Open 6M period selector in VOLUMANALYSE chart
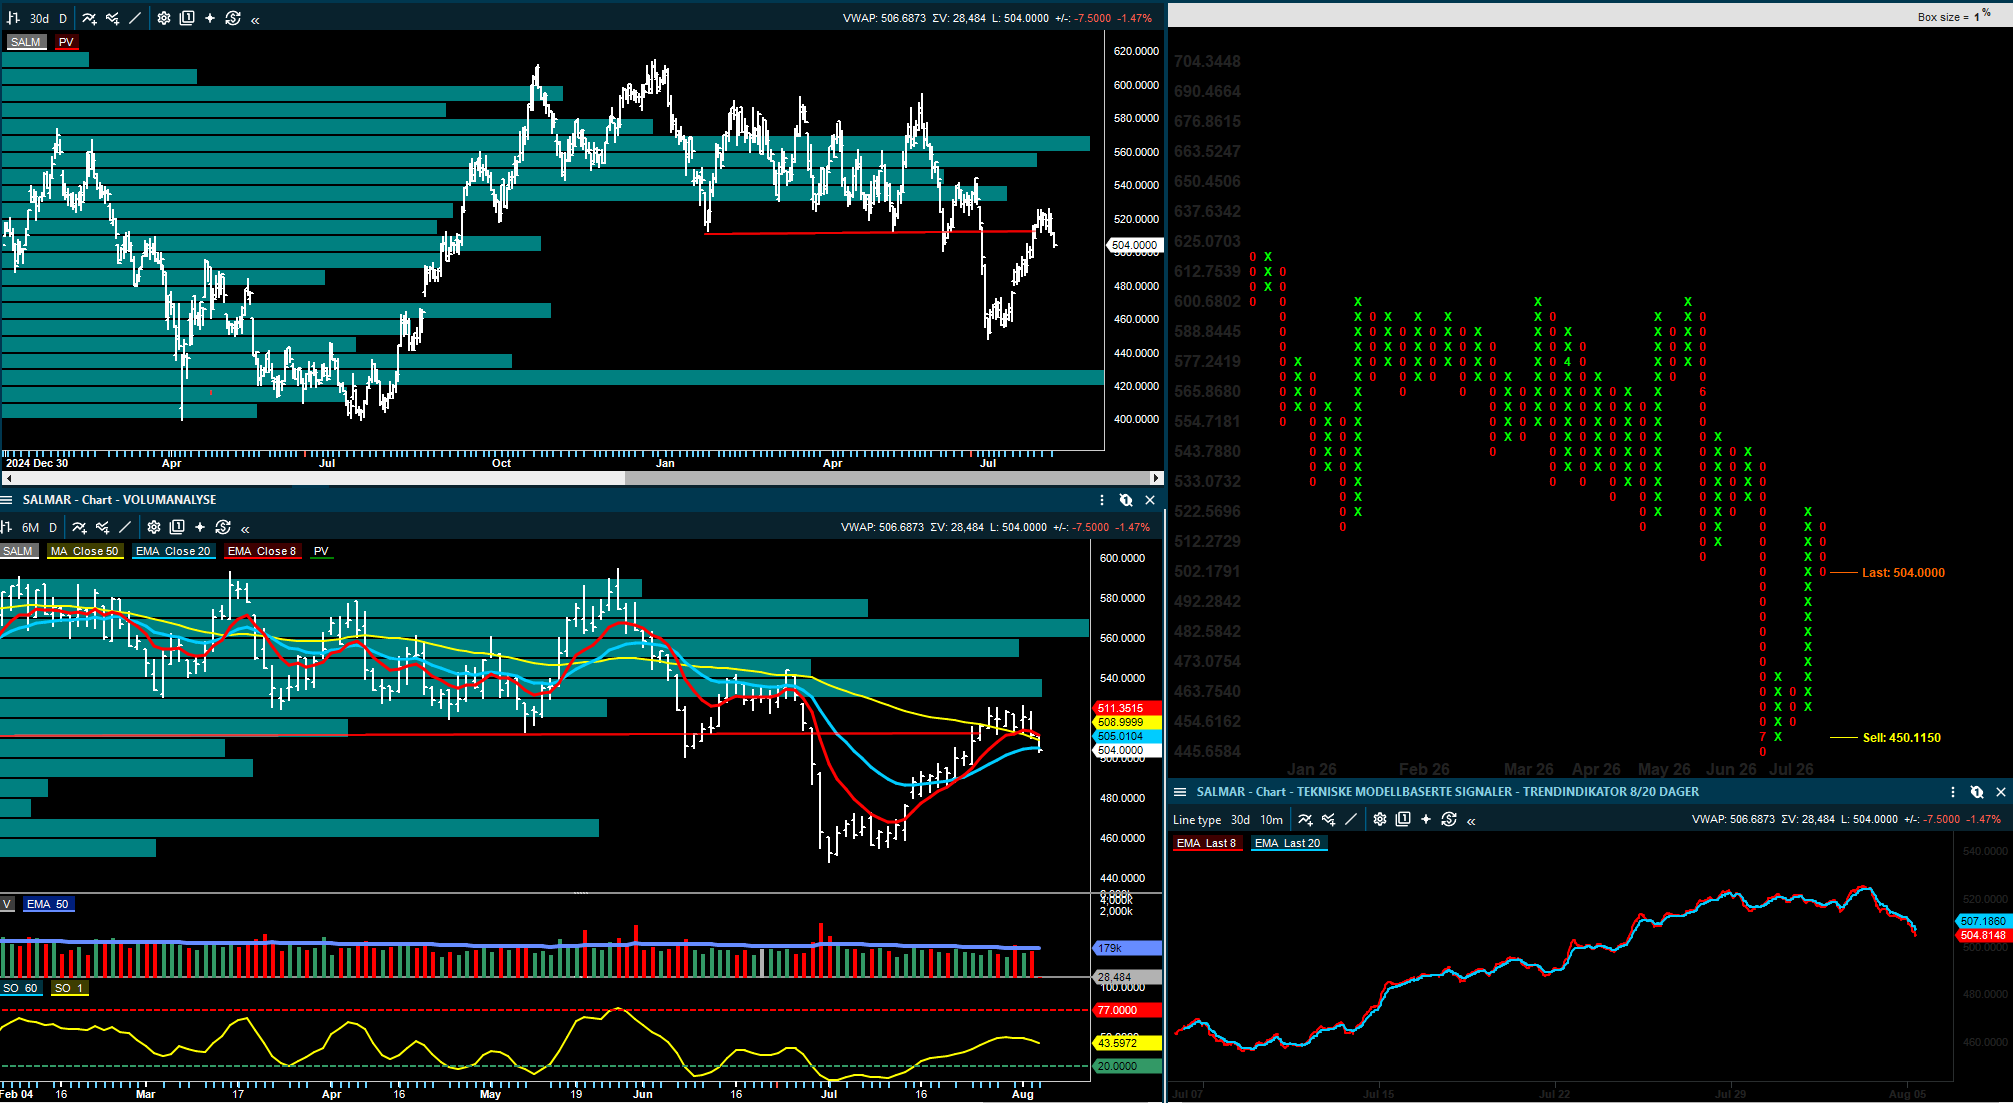This screenshot has height=1103, width=2013. point(31,527)
